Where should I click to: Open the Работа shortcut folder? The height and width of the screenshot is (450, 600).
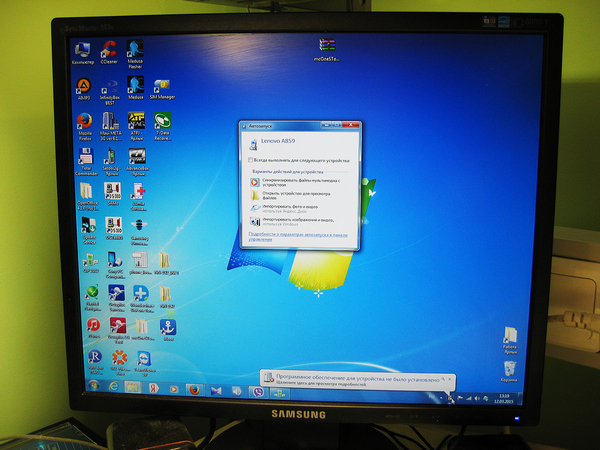(510, 340)
